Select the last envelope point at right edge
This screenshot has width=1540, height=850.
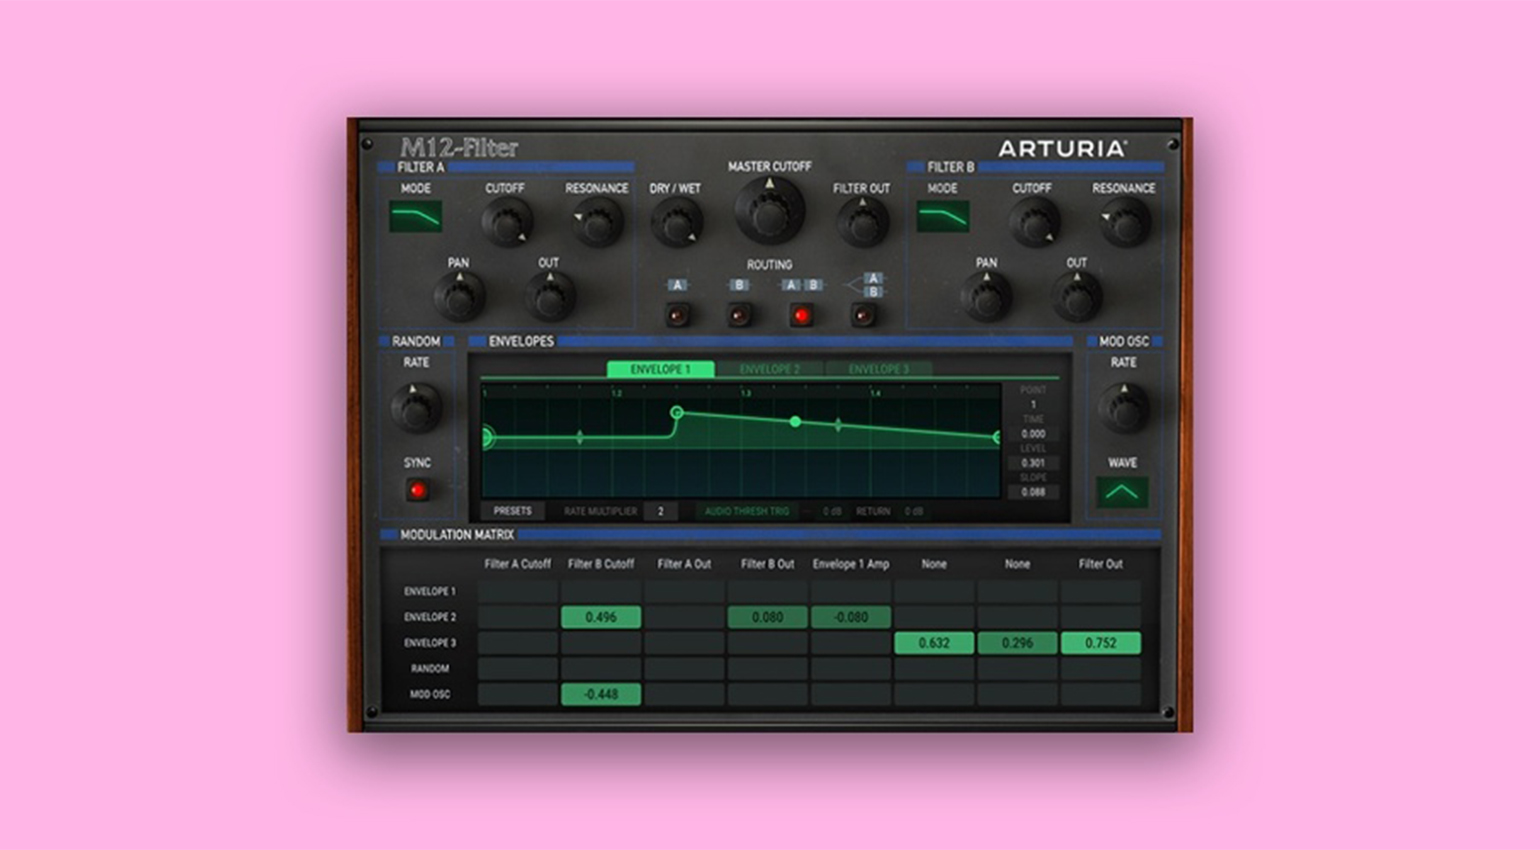997,437
